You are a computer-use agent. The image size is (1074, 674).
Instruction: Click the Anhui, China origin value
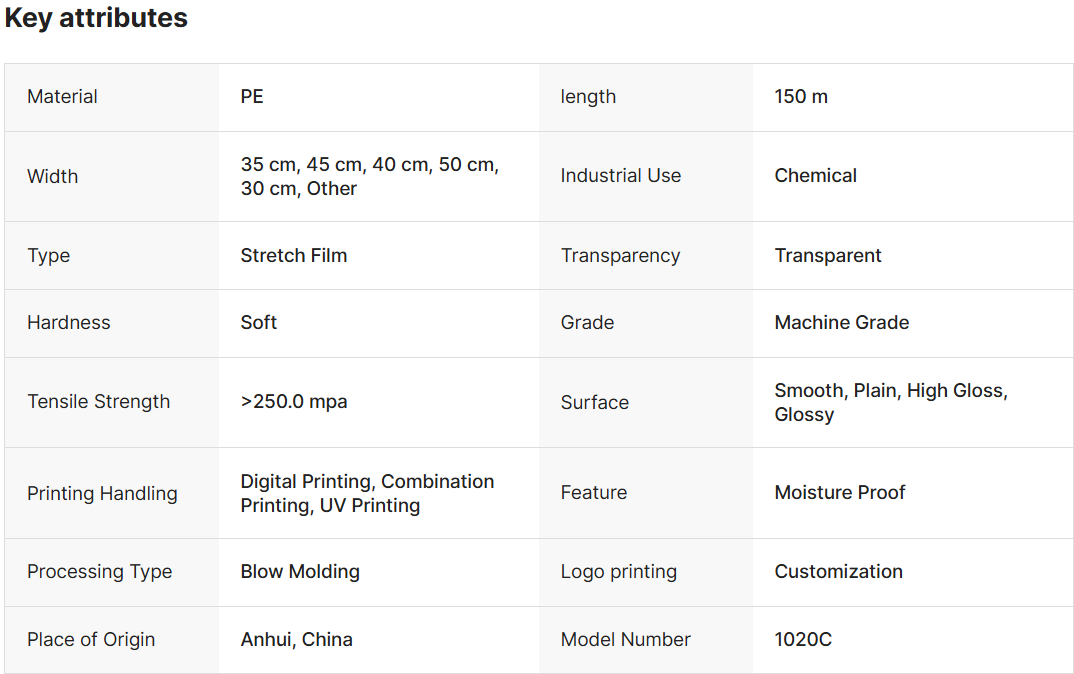click(296, 639)
